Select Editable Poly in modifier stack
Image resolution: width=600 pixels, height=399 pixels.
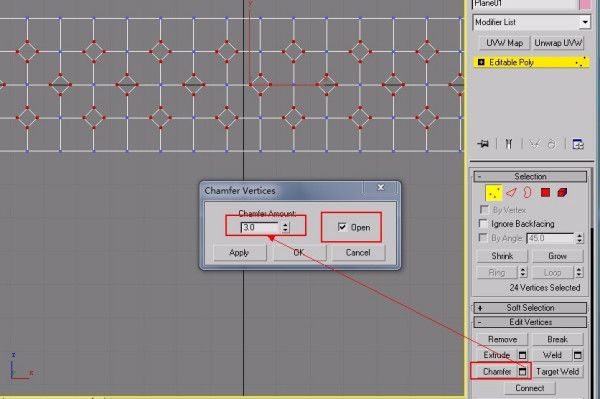point(532,62)
